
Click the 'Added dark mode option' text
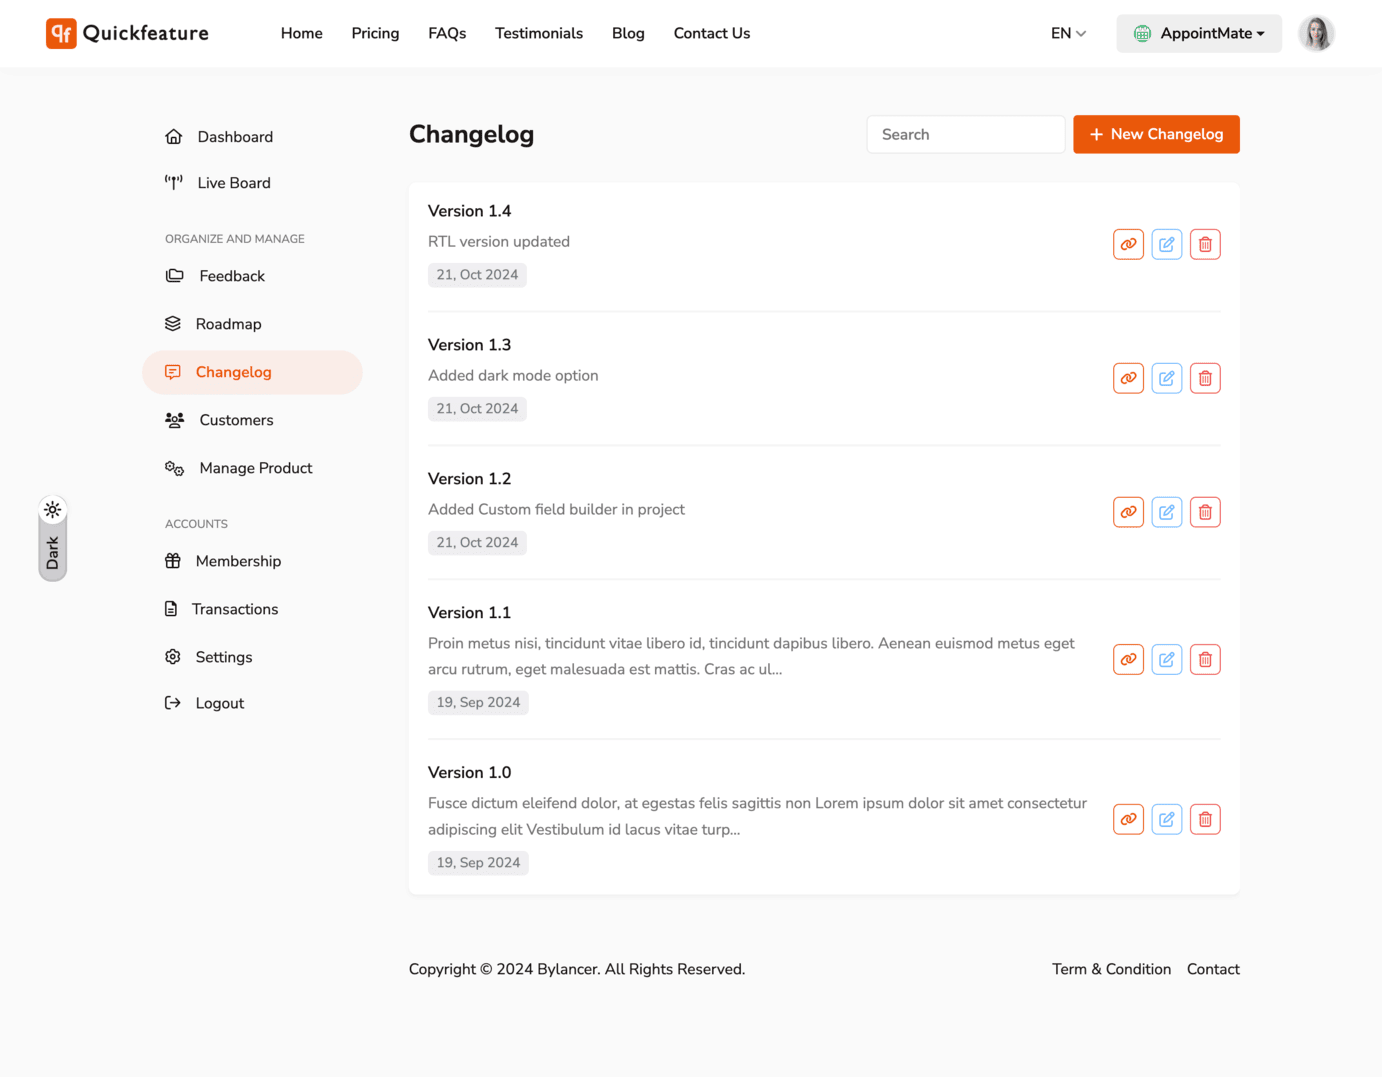pos(513,376)
